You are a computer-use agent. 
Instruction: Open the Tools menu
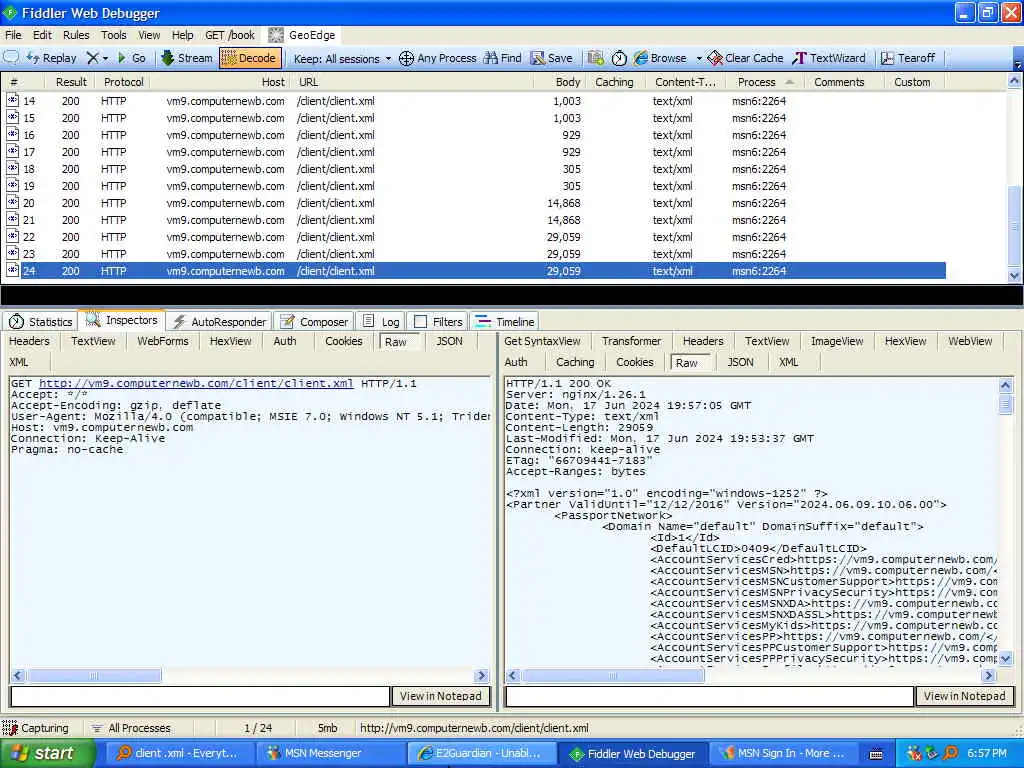(x=113, y=35)
